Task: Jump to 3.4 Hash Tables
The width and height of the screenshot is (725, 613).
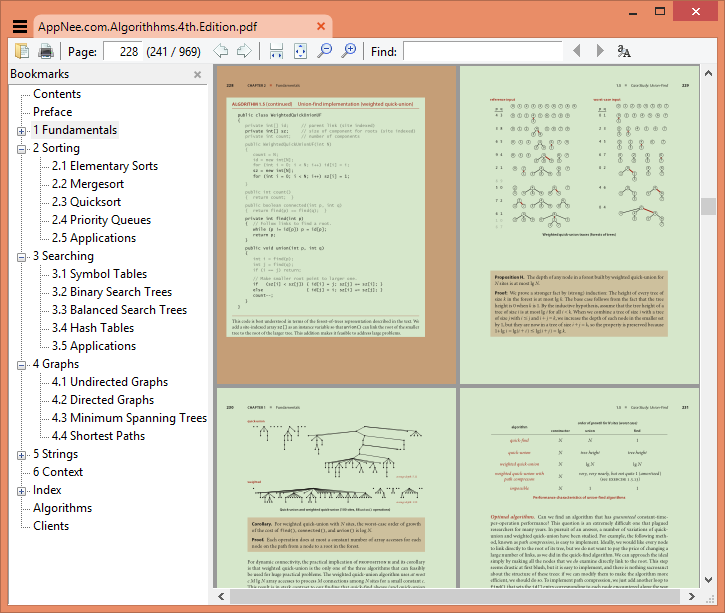Action: pyautogui.click(x=93, y=328)
